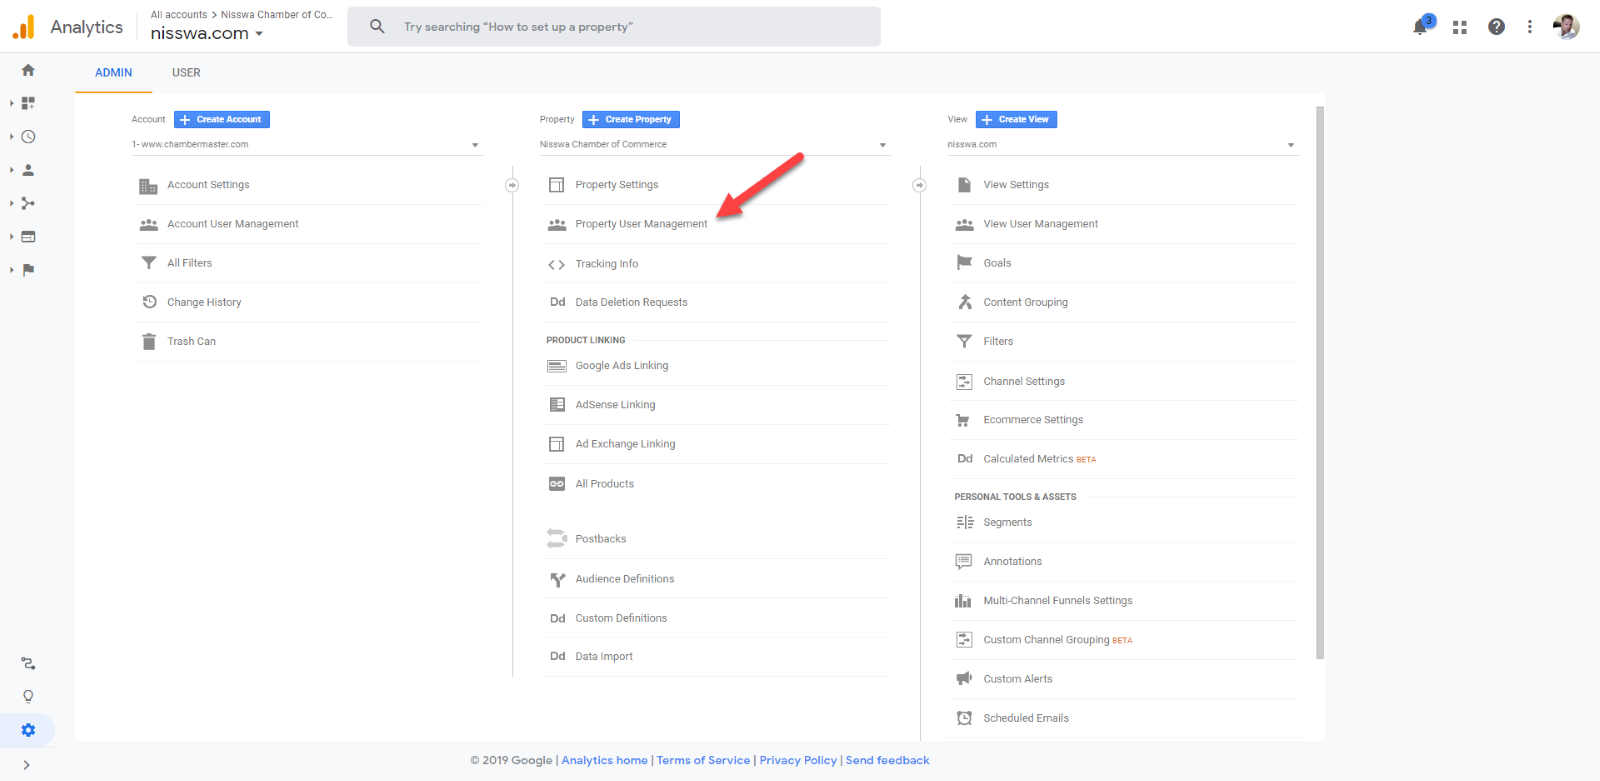The height and width of the screenshot is (781, 1600).
Task: Open Property User Management
Action: tap(641, 224)
